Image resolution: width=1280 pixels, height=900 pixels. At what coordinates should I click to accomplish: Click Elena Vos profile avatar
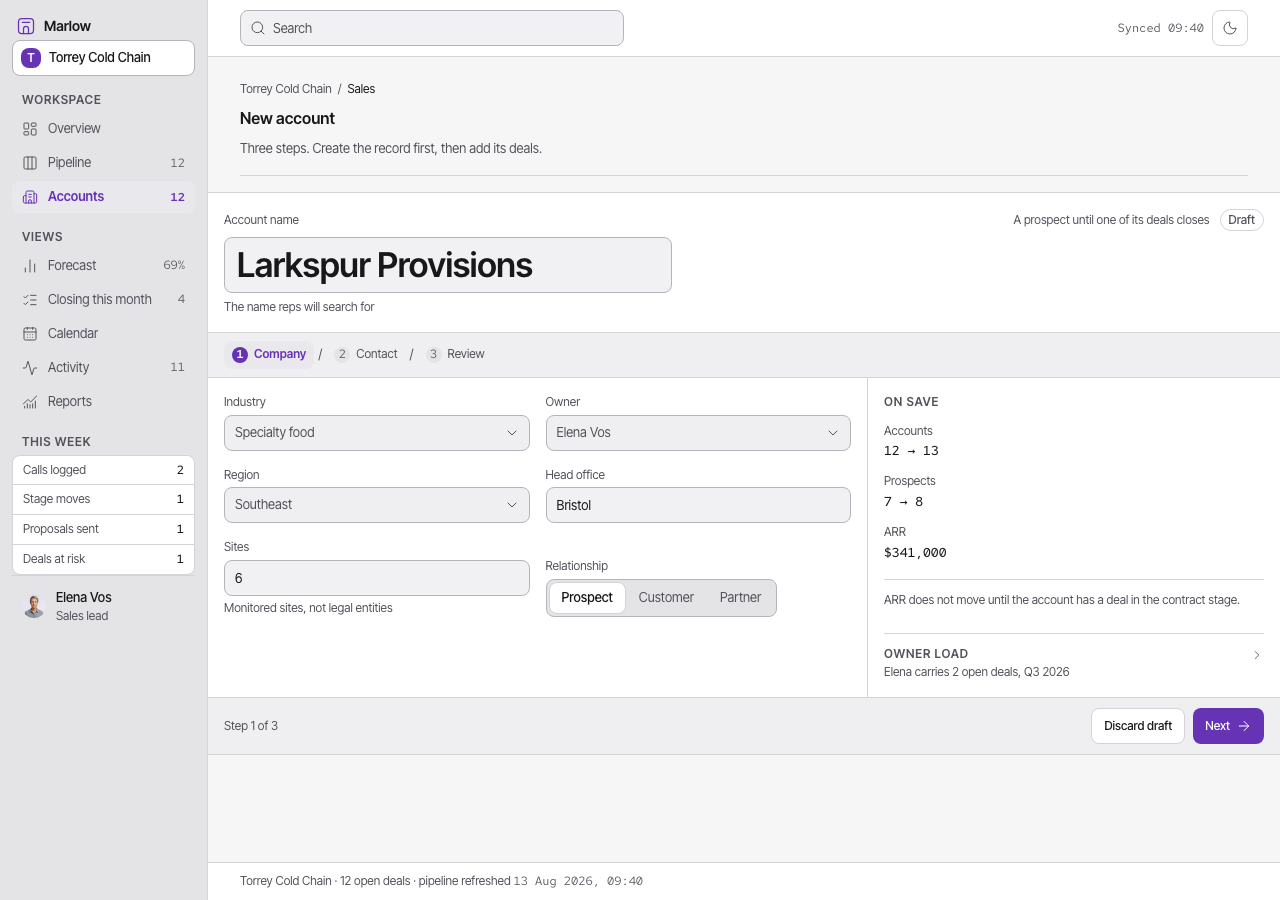pyautogui.click(x=34, y=606)
